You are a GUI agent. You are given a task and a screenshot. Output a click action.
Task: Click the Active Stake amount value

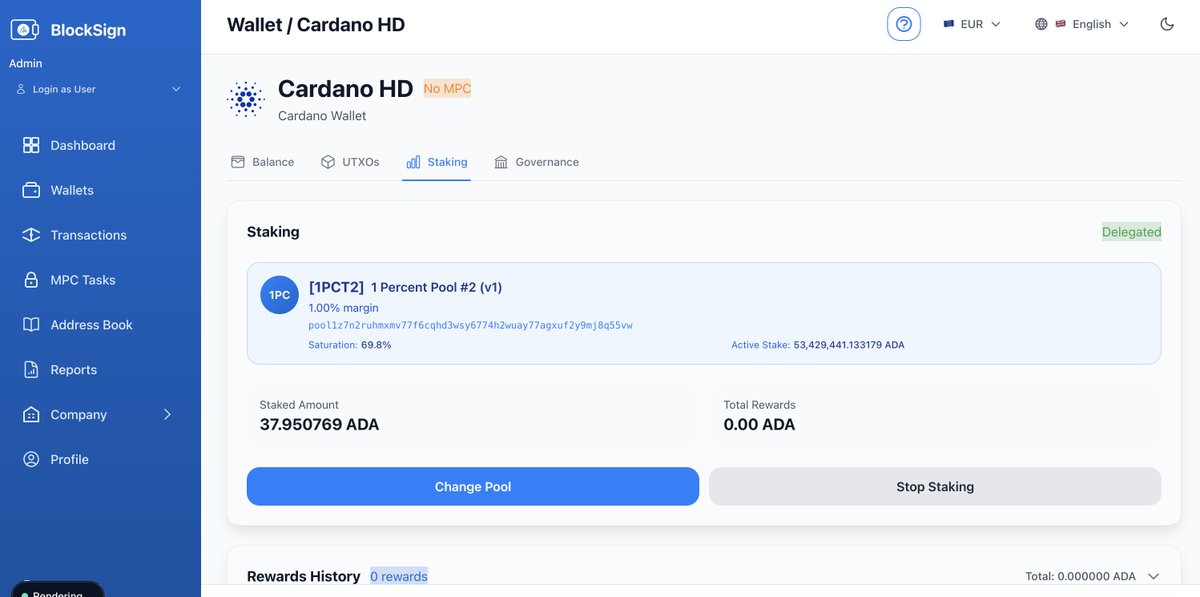[849, 345]
